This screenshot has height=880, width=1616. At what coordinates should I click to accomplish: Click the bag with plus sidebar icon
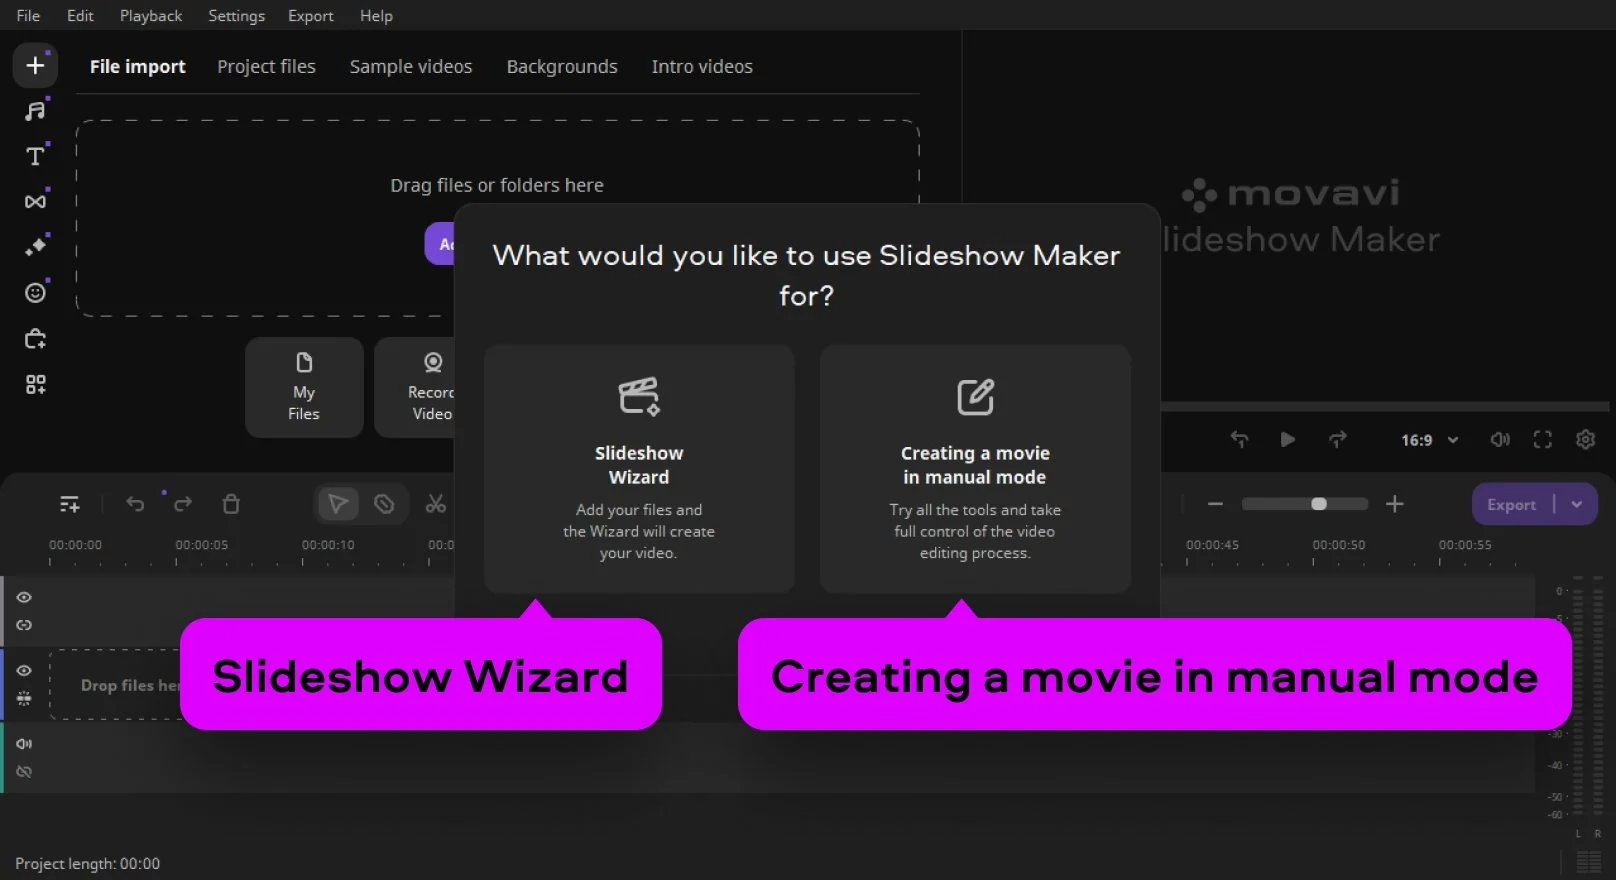coord(35,339)
